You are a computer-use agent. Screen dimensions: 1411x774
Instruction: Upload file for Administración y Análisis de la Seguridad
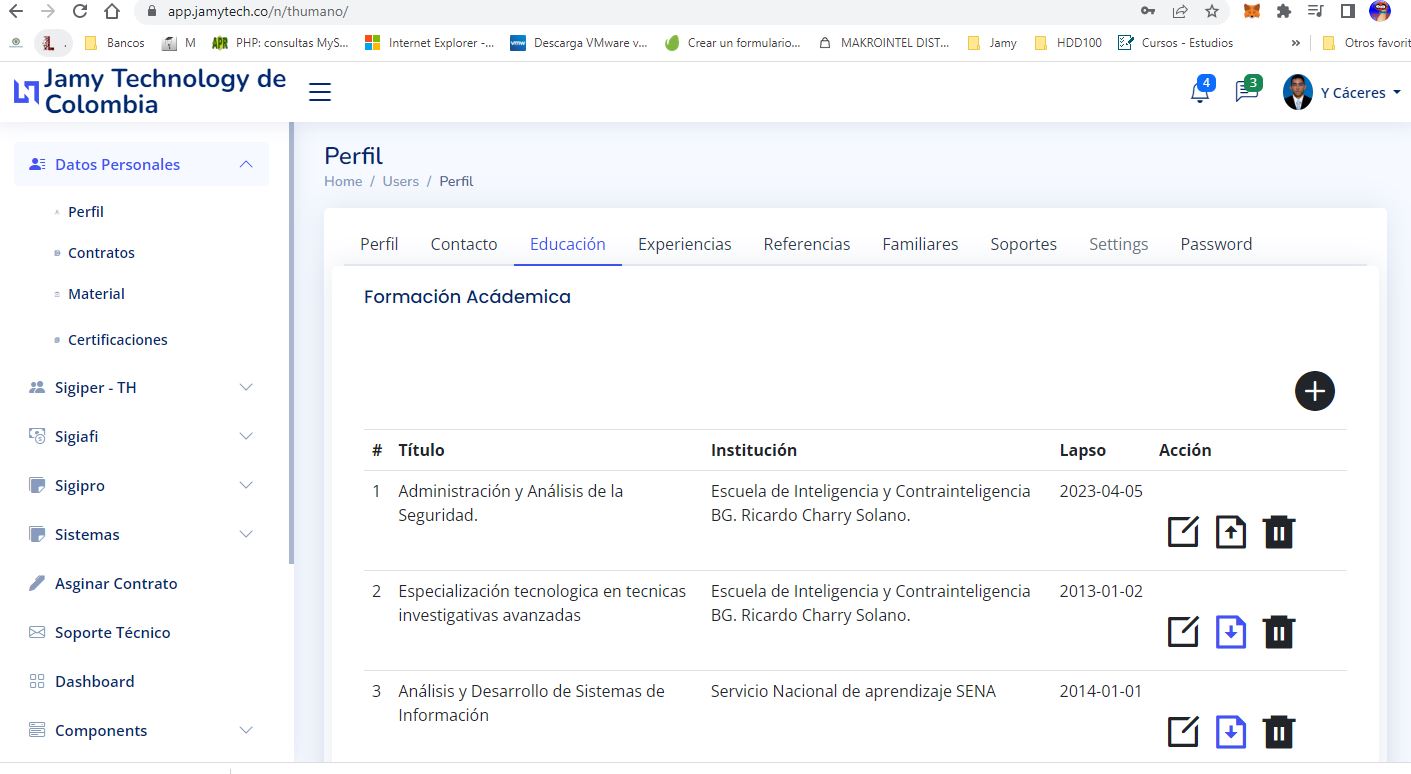[1230, 532]
